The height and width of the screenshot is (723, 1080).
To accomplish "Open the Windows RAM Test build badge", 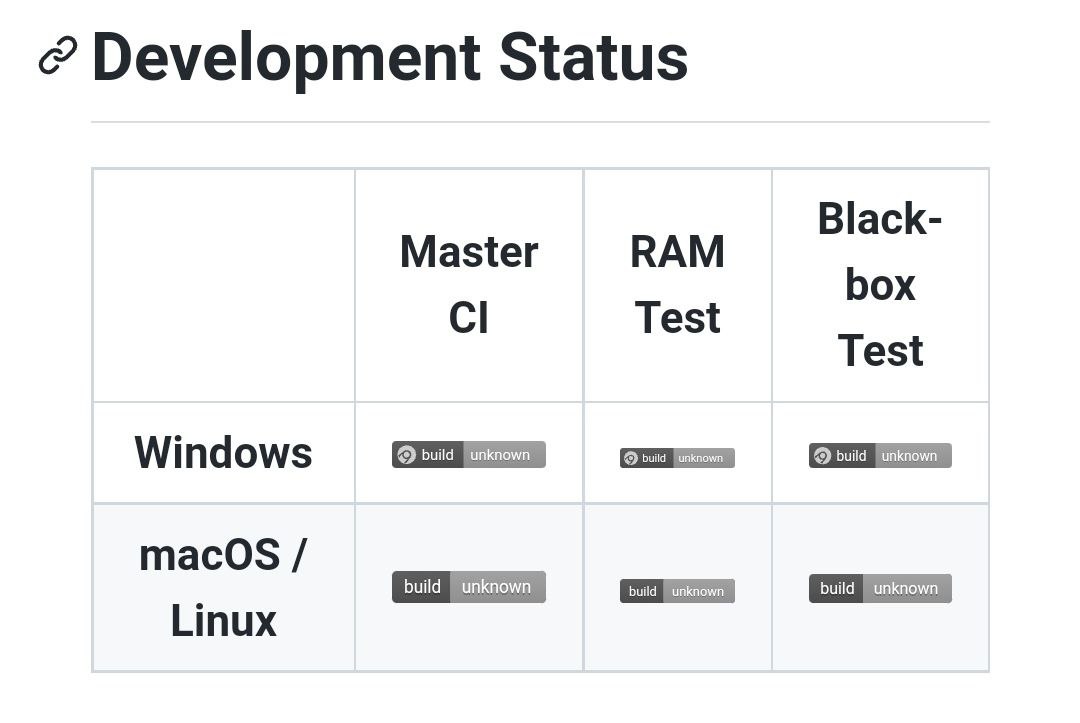I will click(677, 458).
